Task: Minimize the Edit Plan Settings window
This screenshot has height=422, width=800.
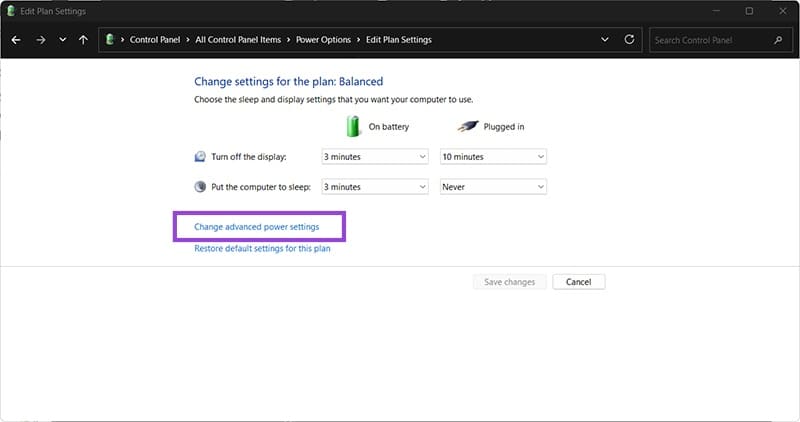Action: coord(716,11)
